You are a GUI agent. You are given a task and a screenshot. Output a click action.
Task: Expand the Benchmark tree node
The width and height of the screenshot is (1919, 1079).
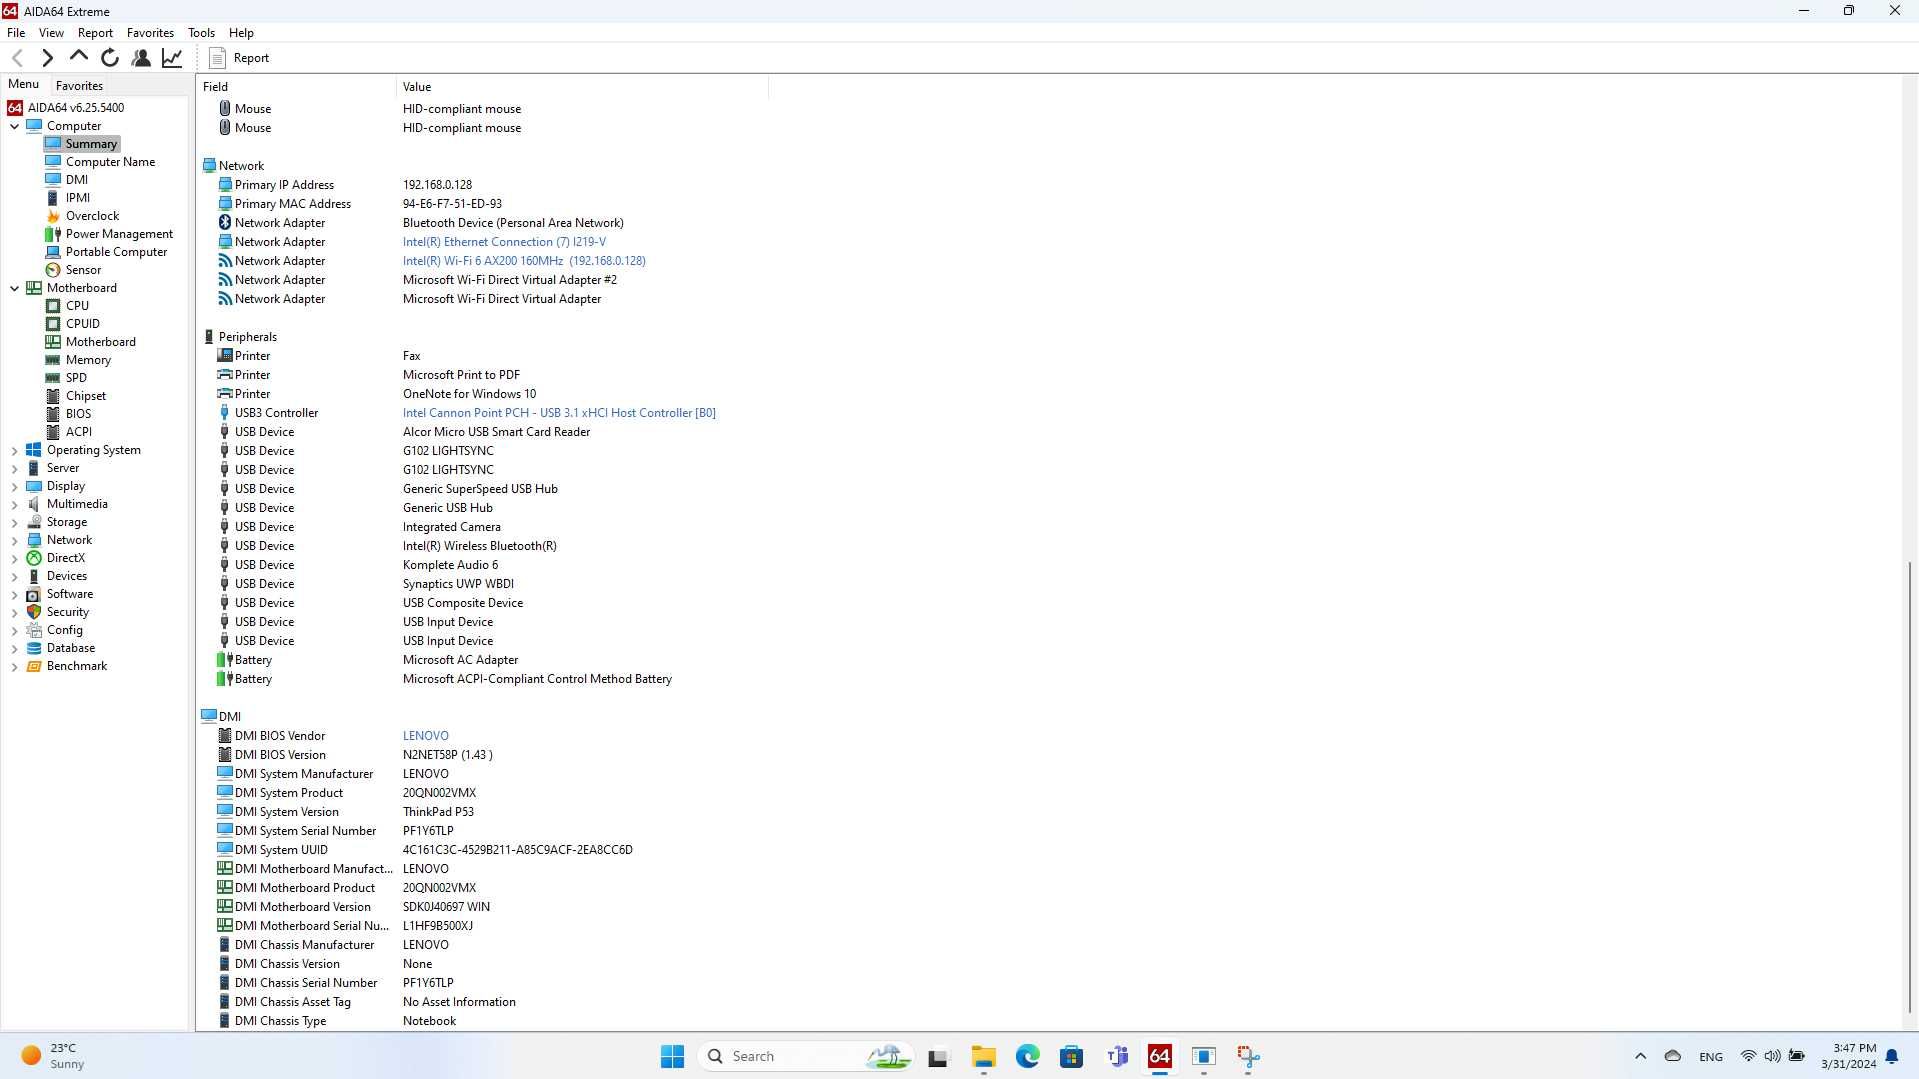coord(14,667)
